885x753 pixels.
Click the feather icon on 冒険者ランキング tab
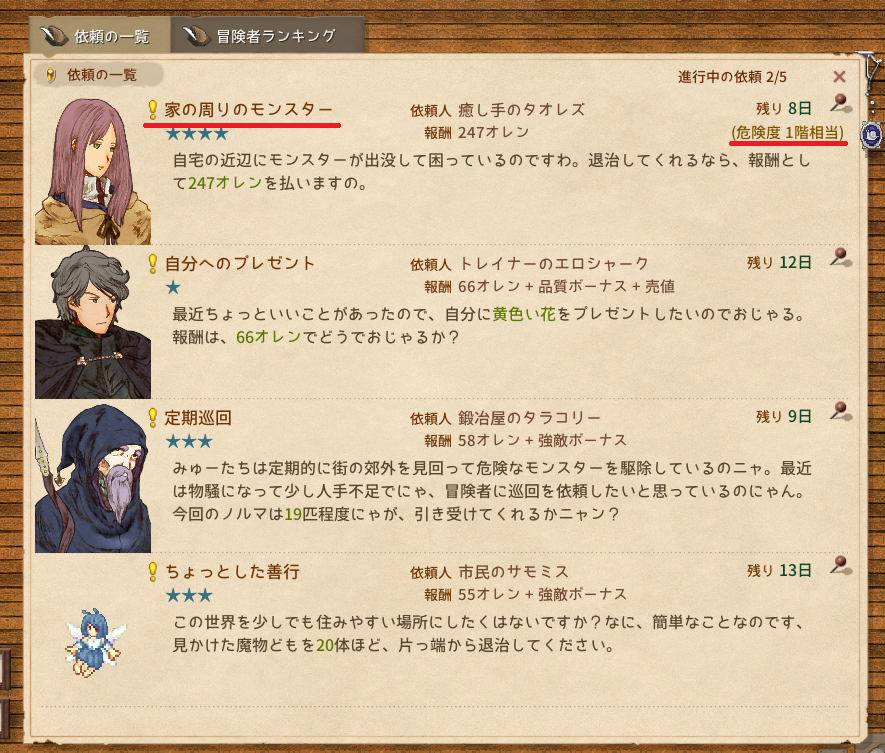(196, 37)
